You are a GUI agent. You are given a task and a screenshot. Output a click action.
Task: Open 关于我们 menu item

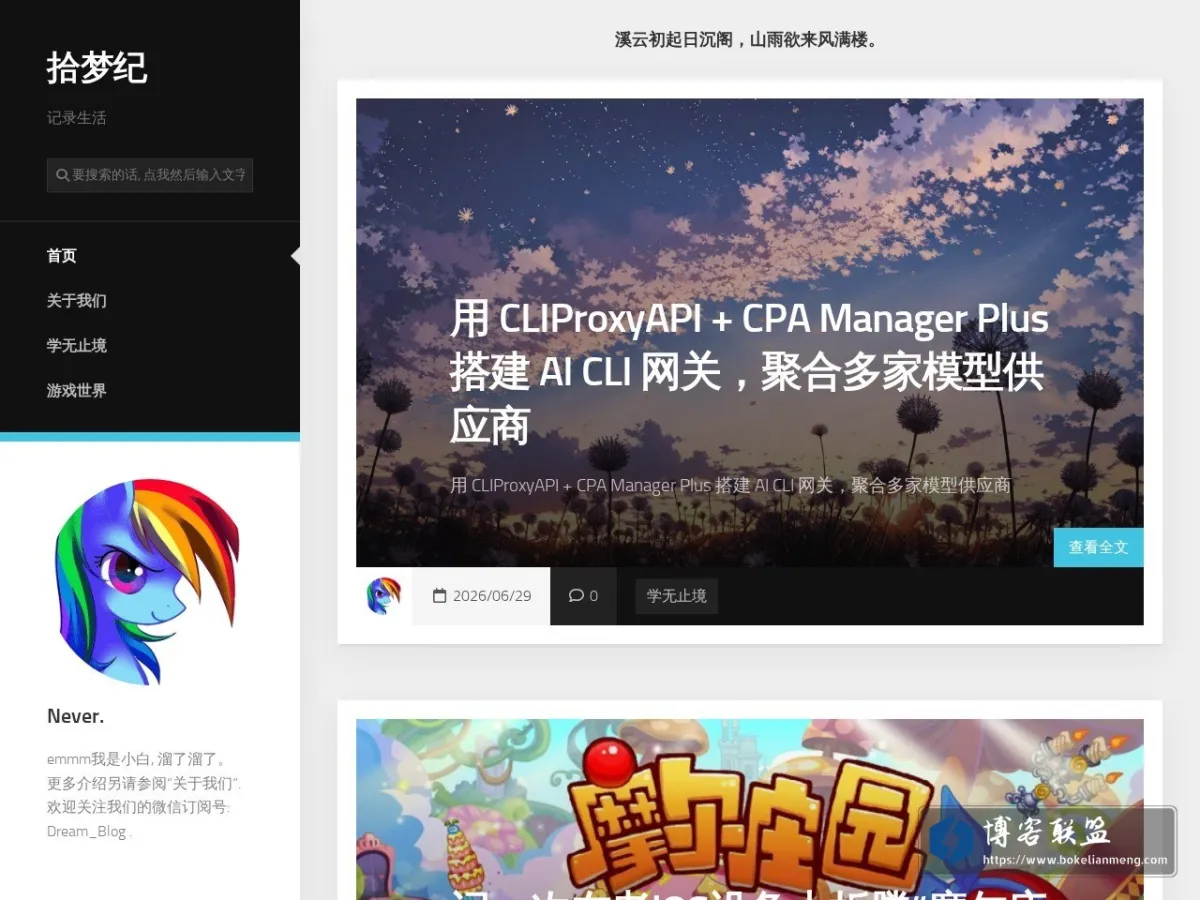click(77, 301)
